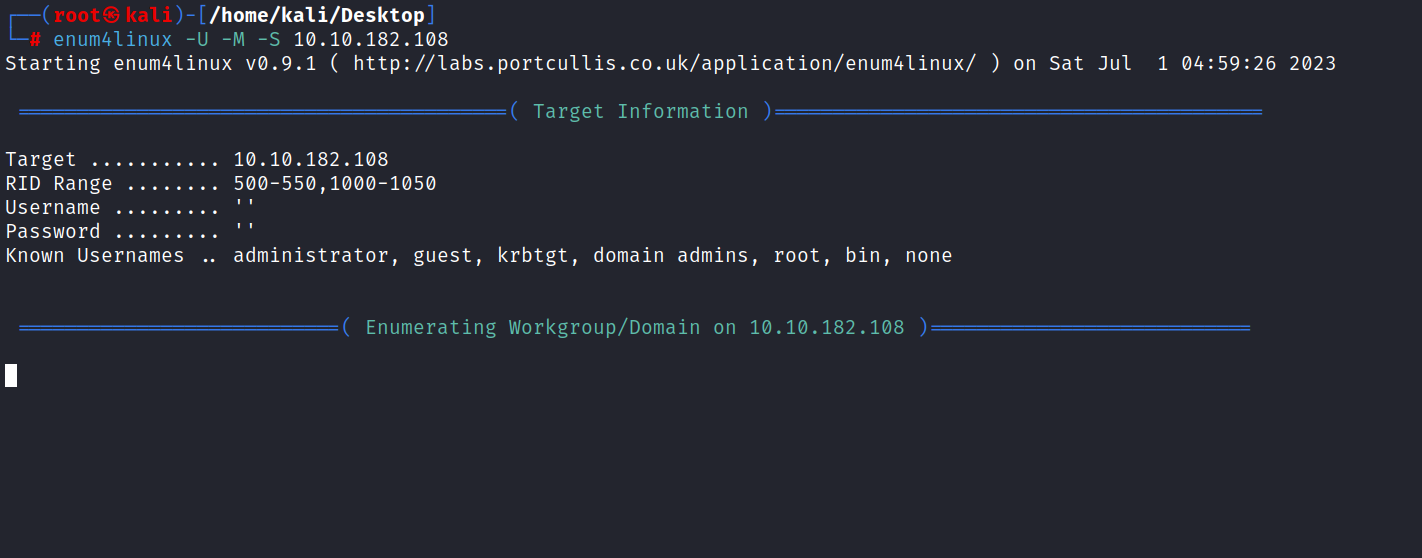The width and height of the screenshot is (1422, 558).
Task: Click the blinking terminal cursor block
Action: [11, 376]
